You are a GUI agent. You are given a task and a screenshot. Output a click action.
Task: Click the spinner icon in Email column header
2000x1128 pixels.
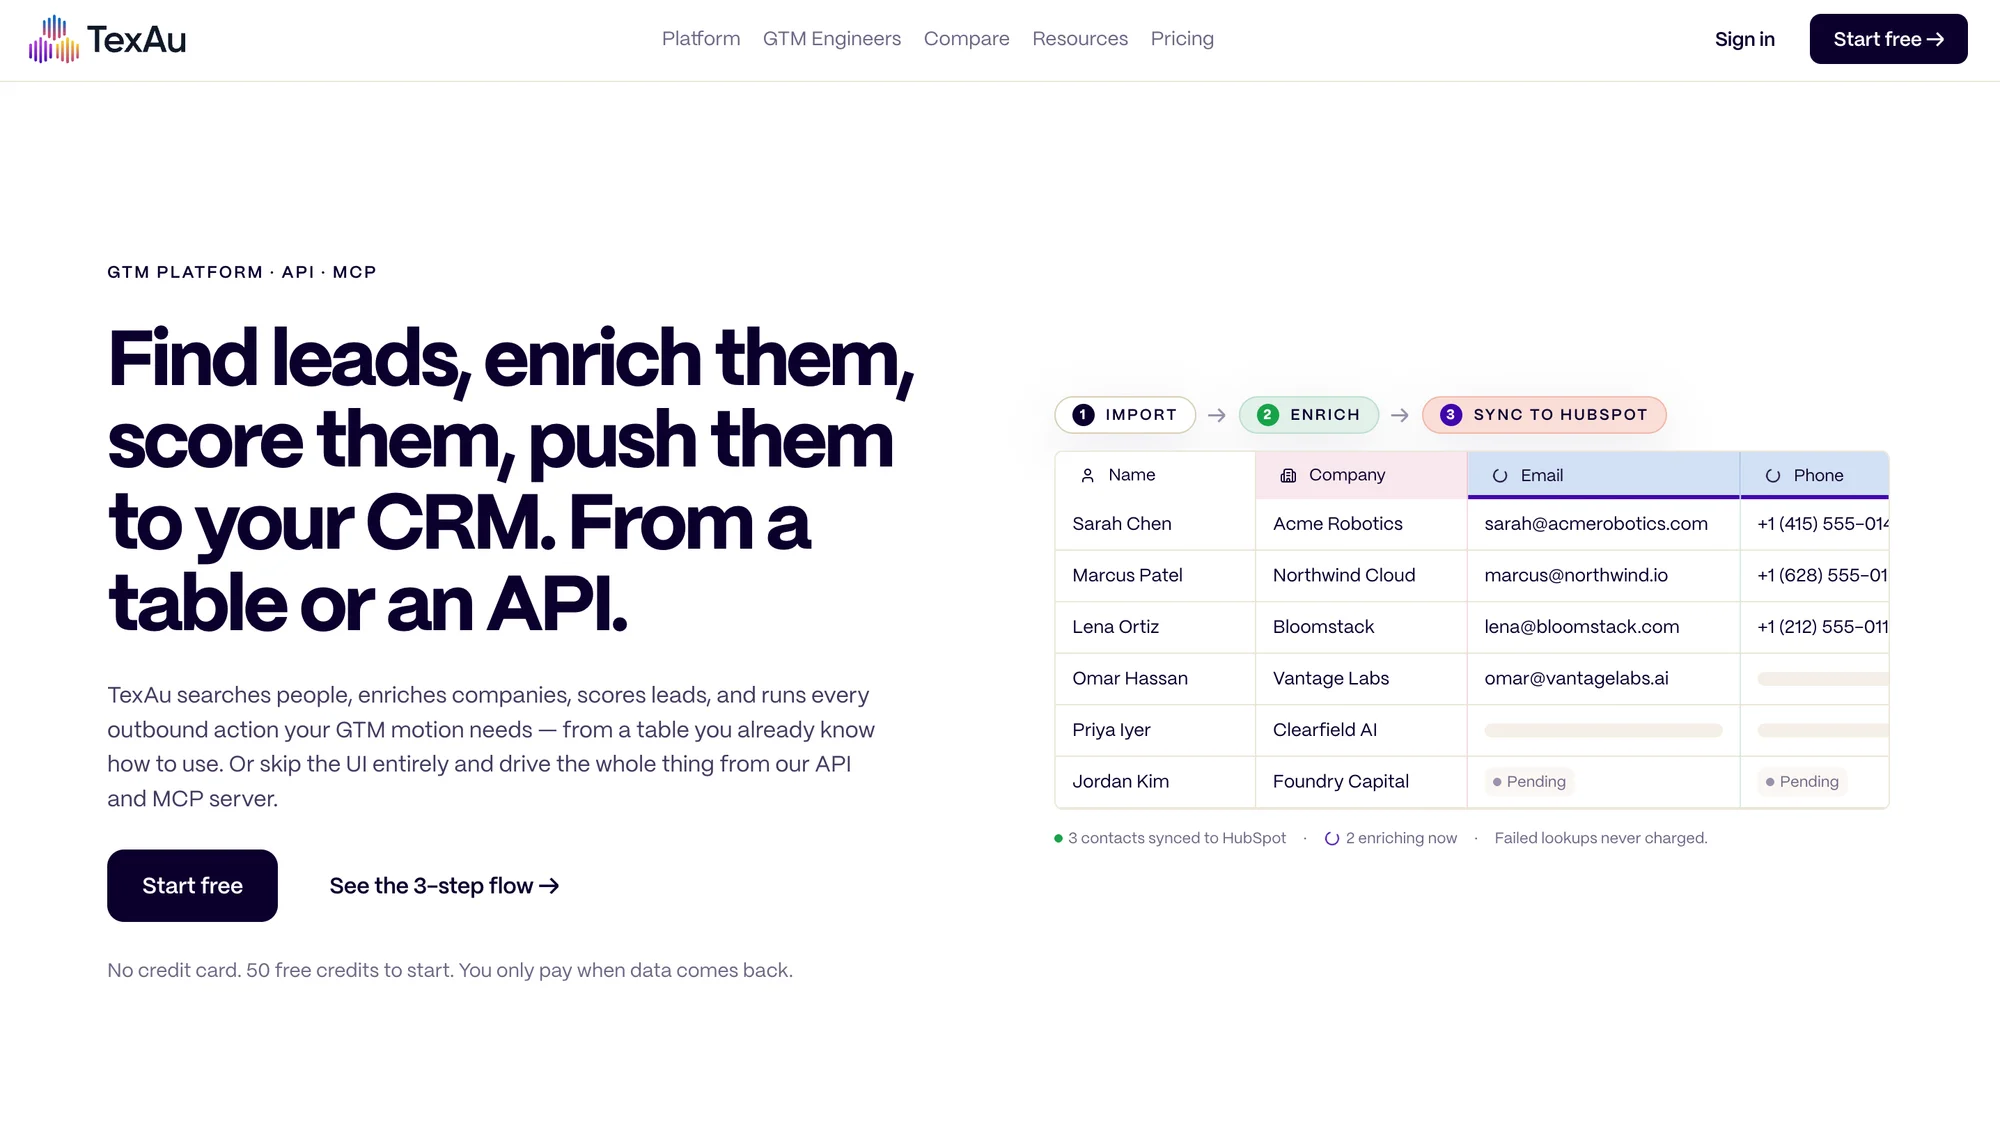pyautogui.click(x=1500, y=476)
